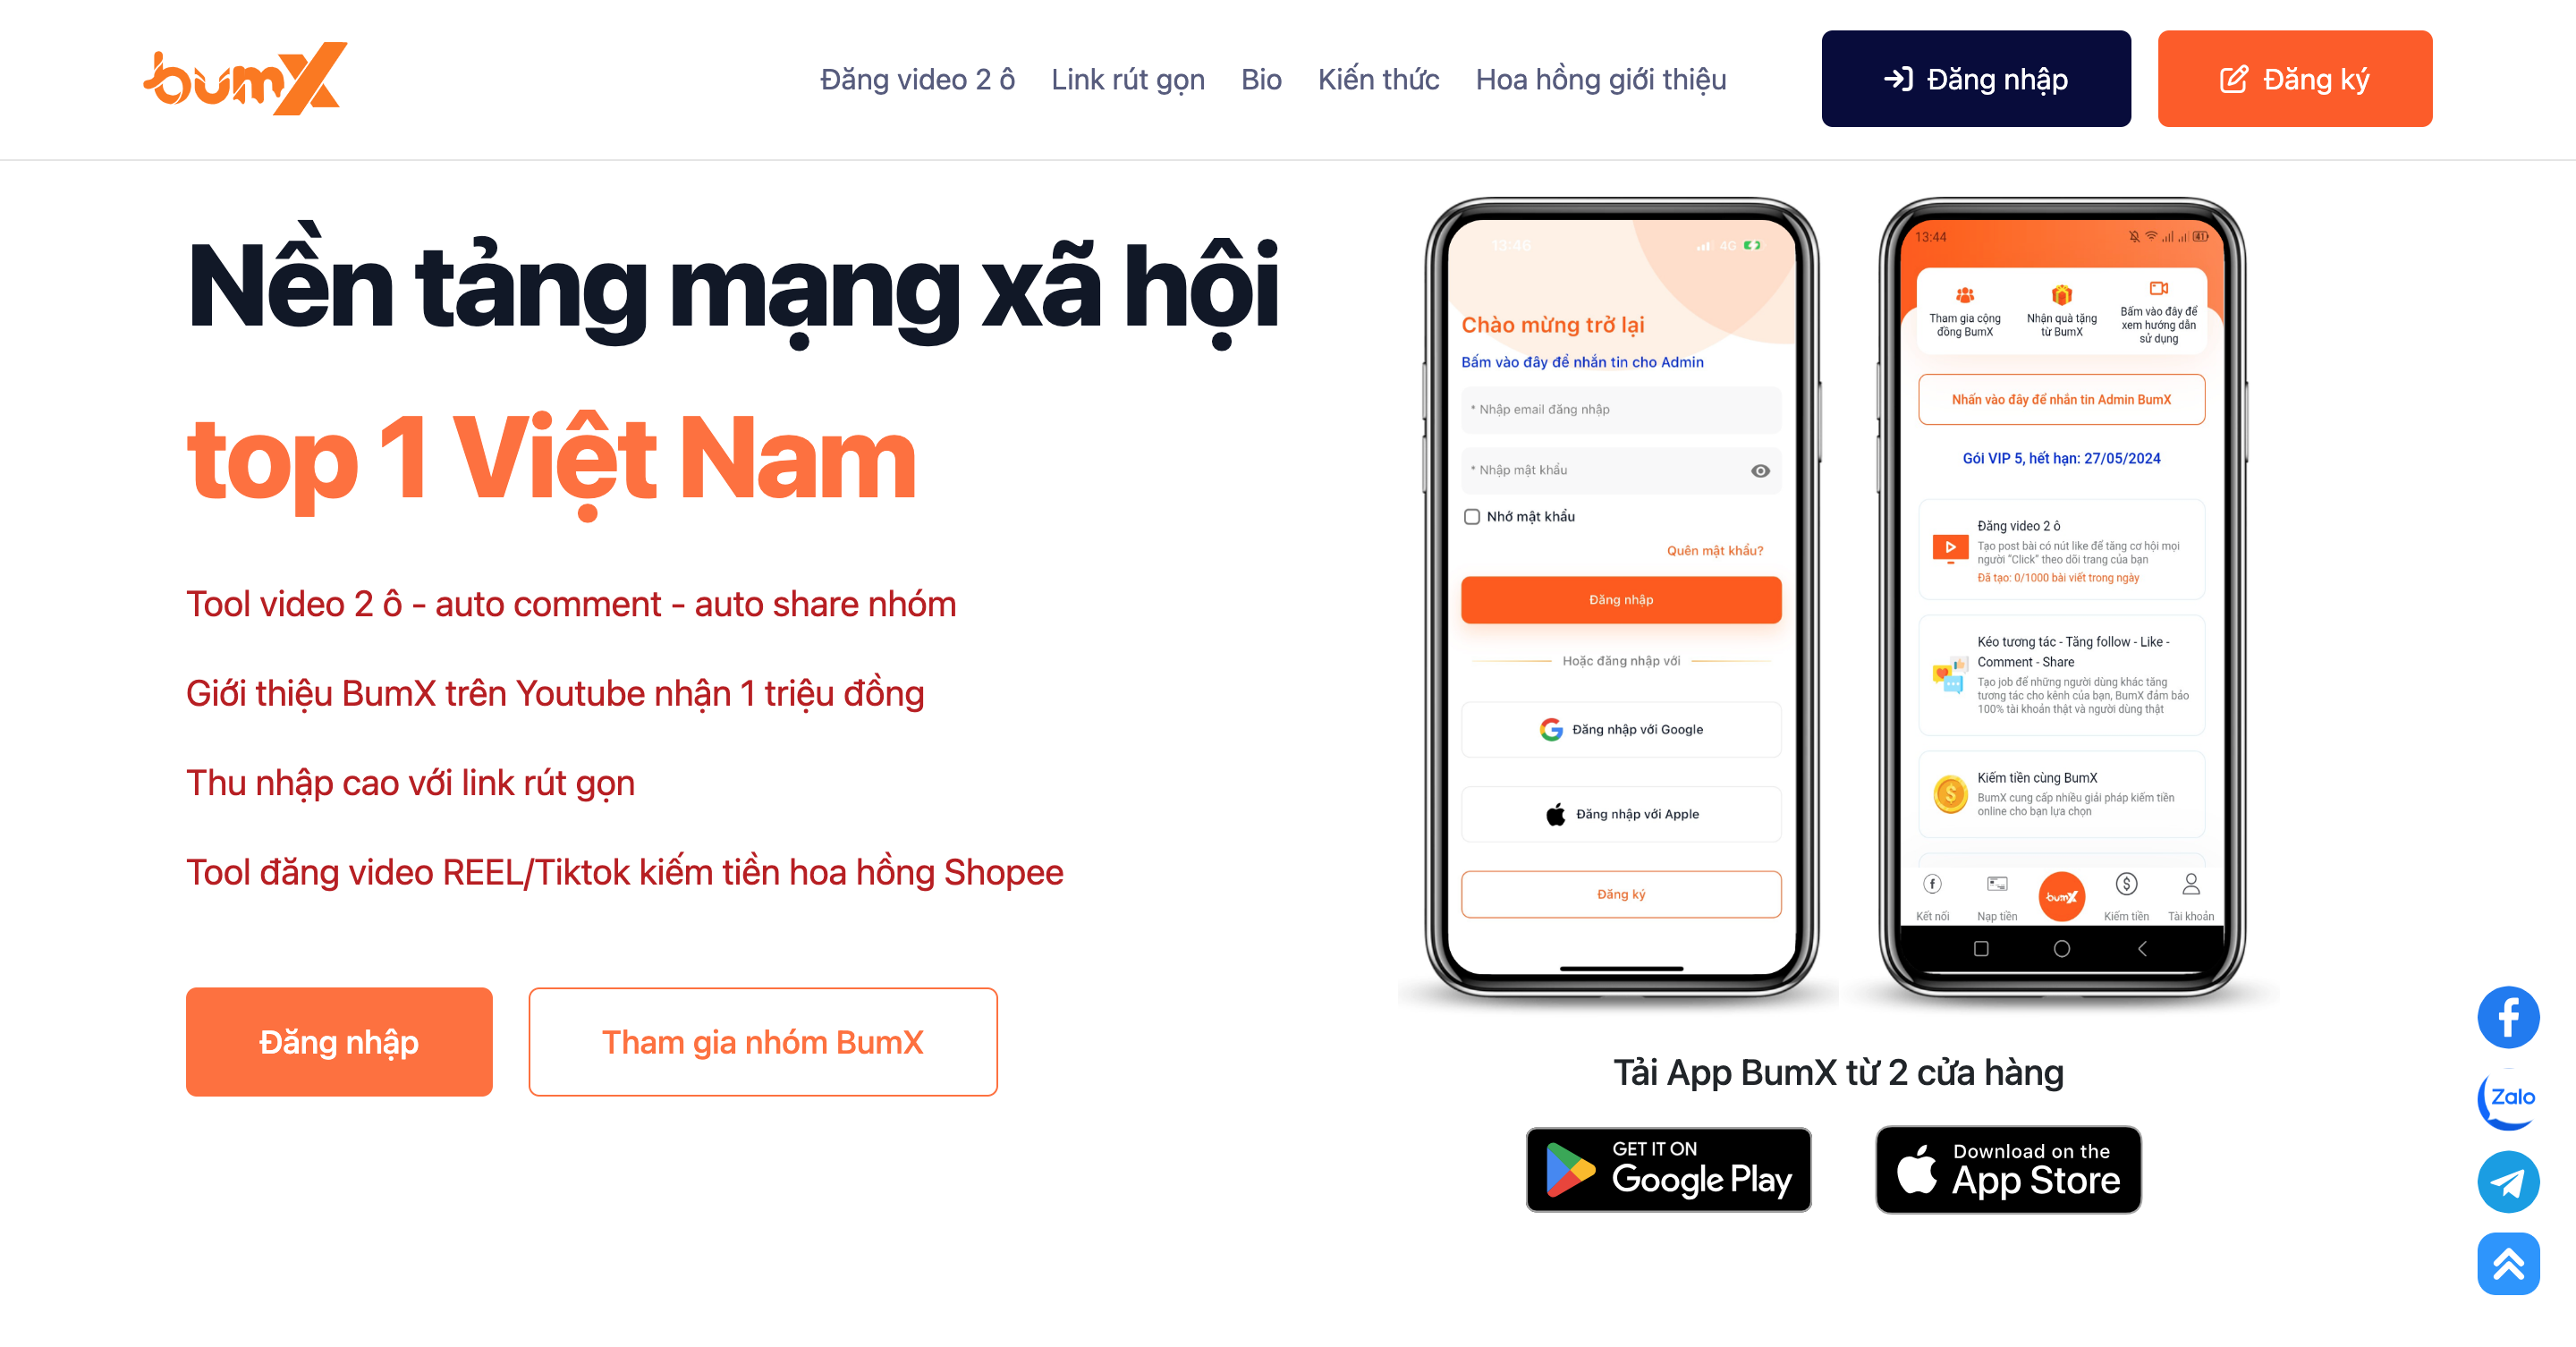The height and width of the screenshot is (1347, 2576).
Task: Click Đăng nhập với Google toggle option
Action: tap(1619, 729)
